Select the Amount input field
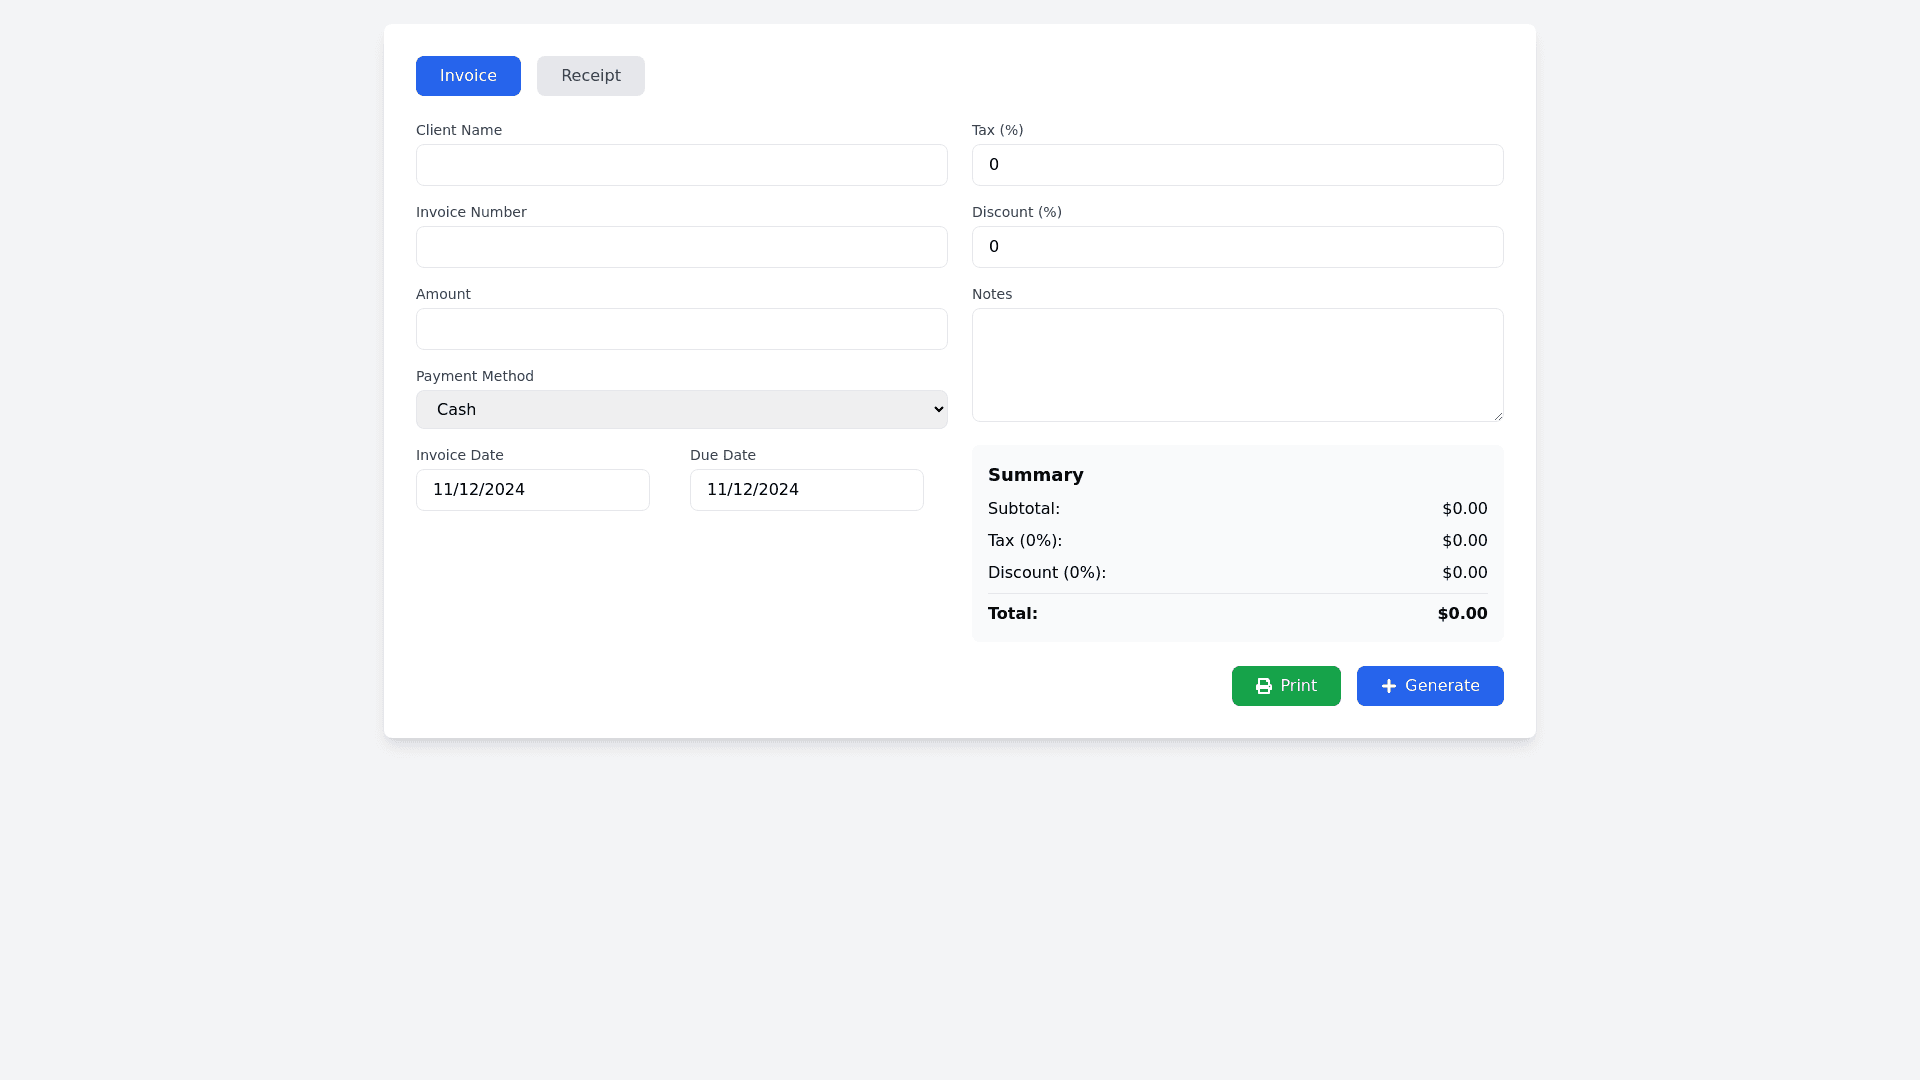The height and width of the screenshot is (1080, 1920). [681, 329]
